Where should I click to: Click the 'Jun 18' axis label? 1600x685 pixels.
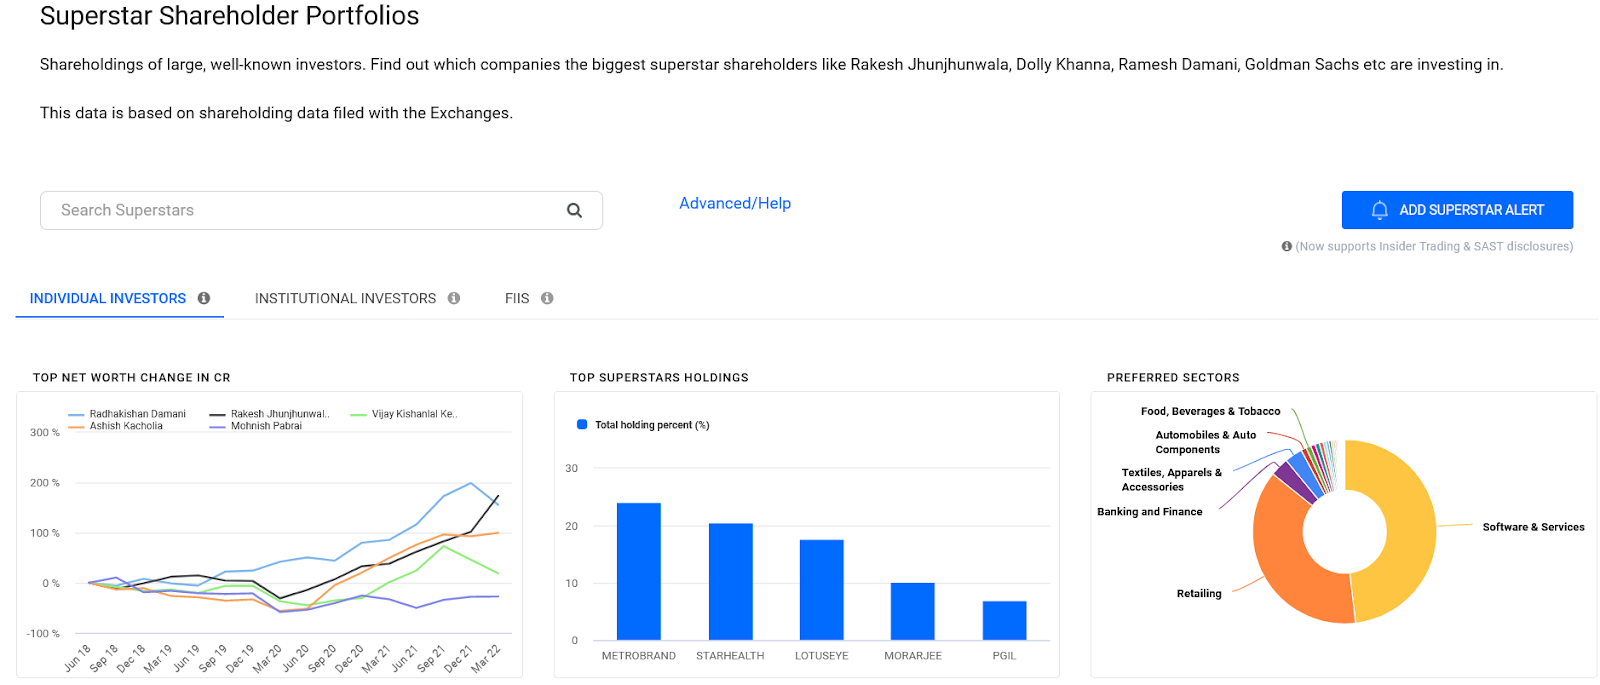(77, 658)
